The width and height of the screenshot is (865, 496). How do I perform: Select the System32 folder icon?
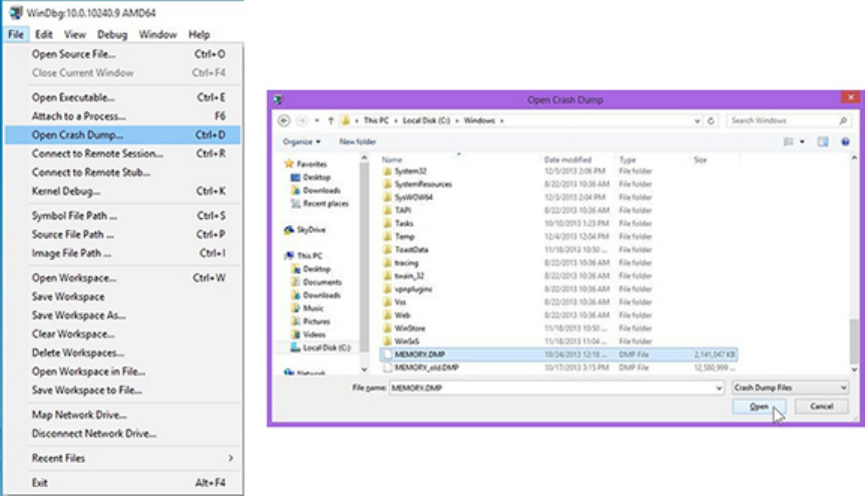coord(387,171)
